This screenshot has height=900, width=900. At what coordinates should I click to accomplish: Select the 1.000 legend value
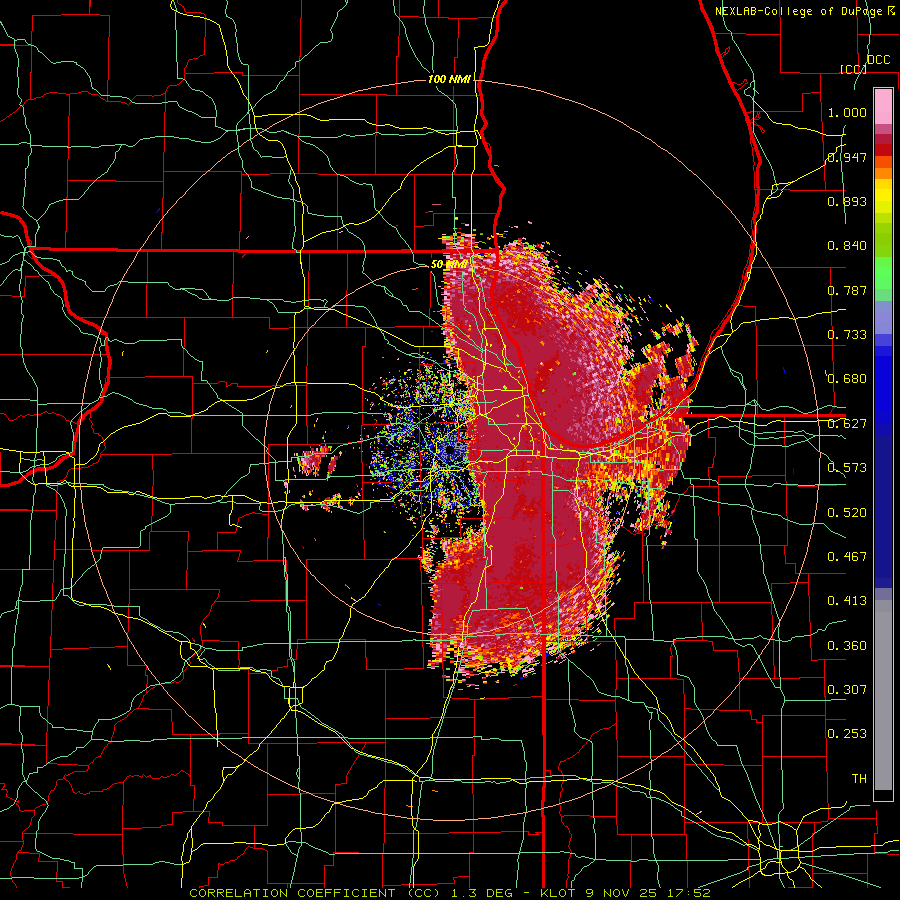click(847, 112)
